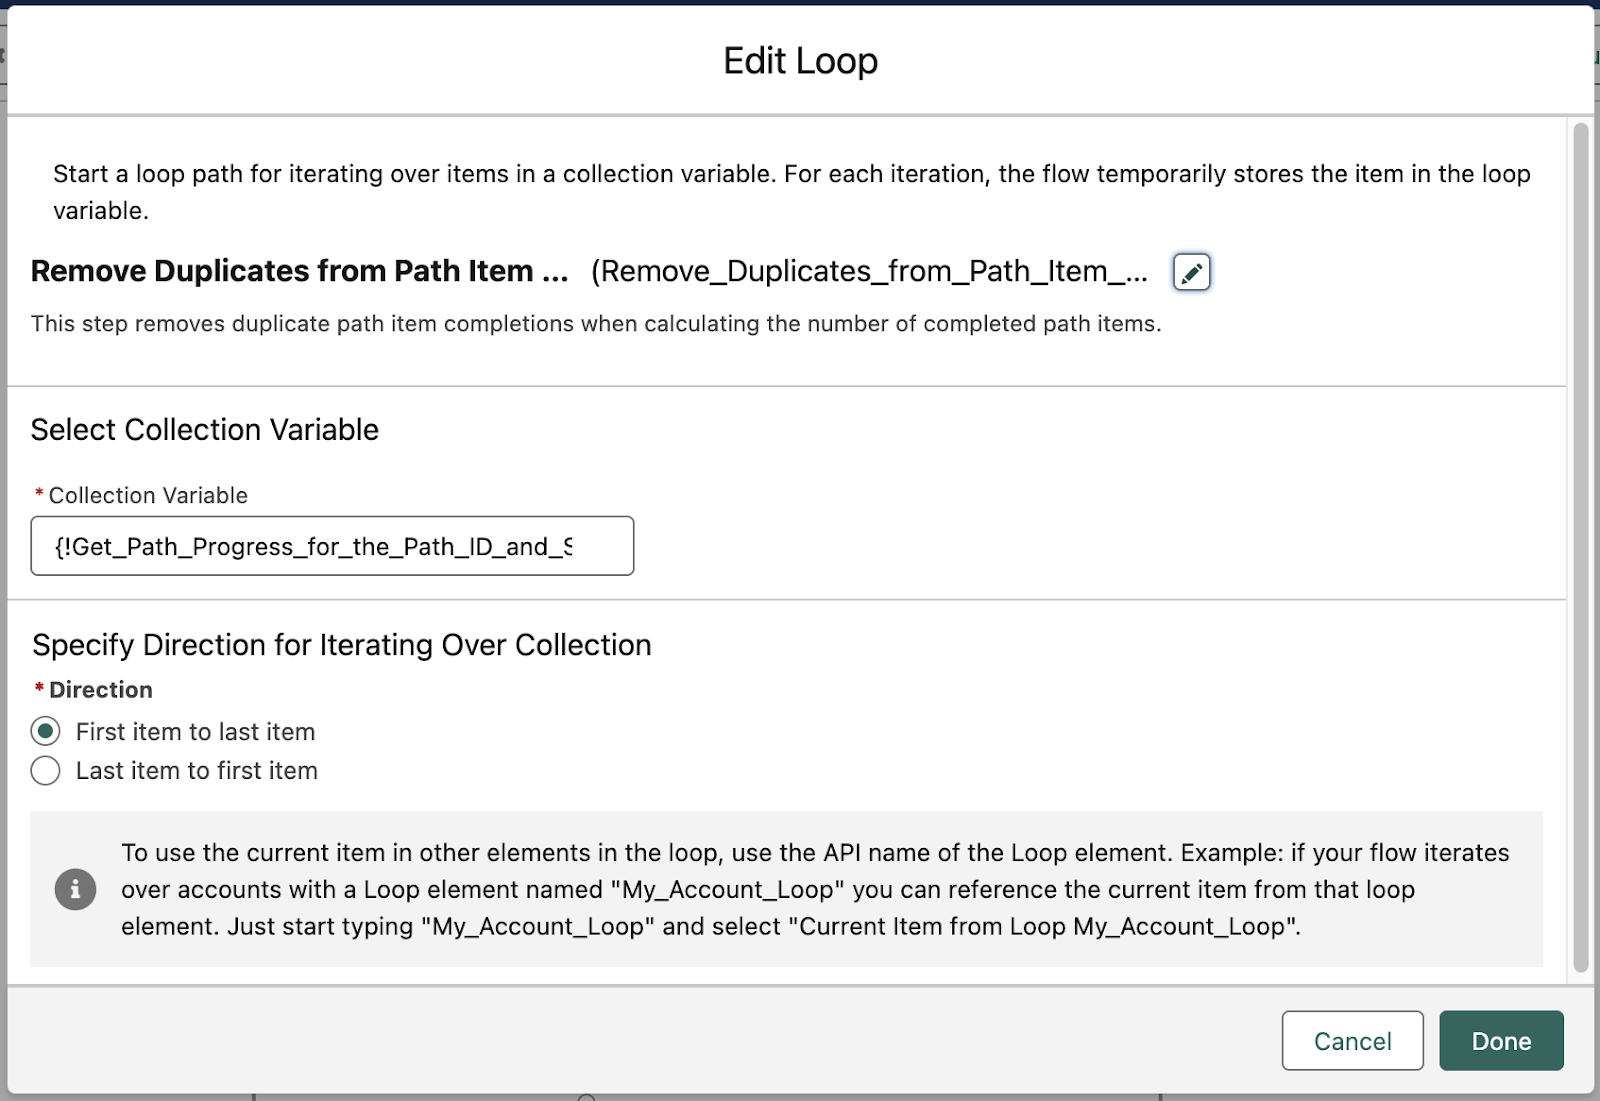The width and height of the screenshot is (1600, 1101).
Task: Cancel the Edit Loop dialog
Action: coord(1352,1041)
